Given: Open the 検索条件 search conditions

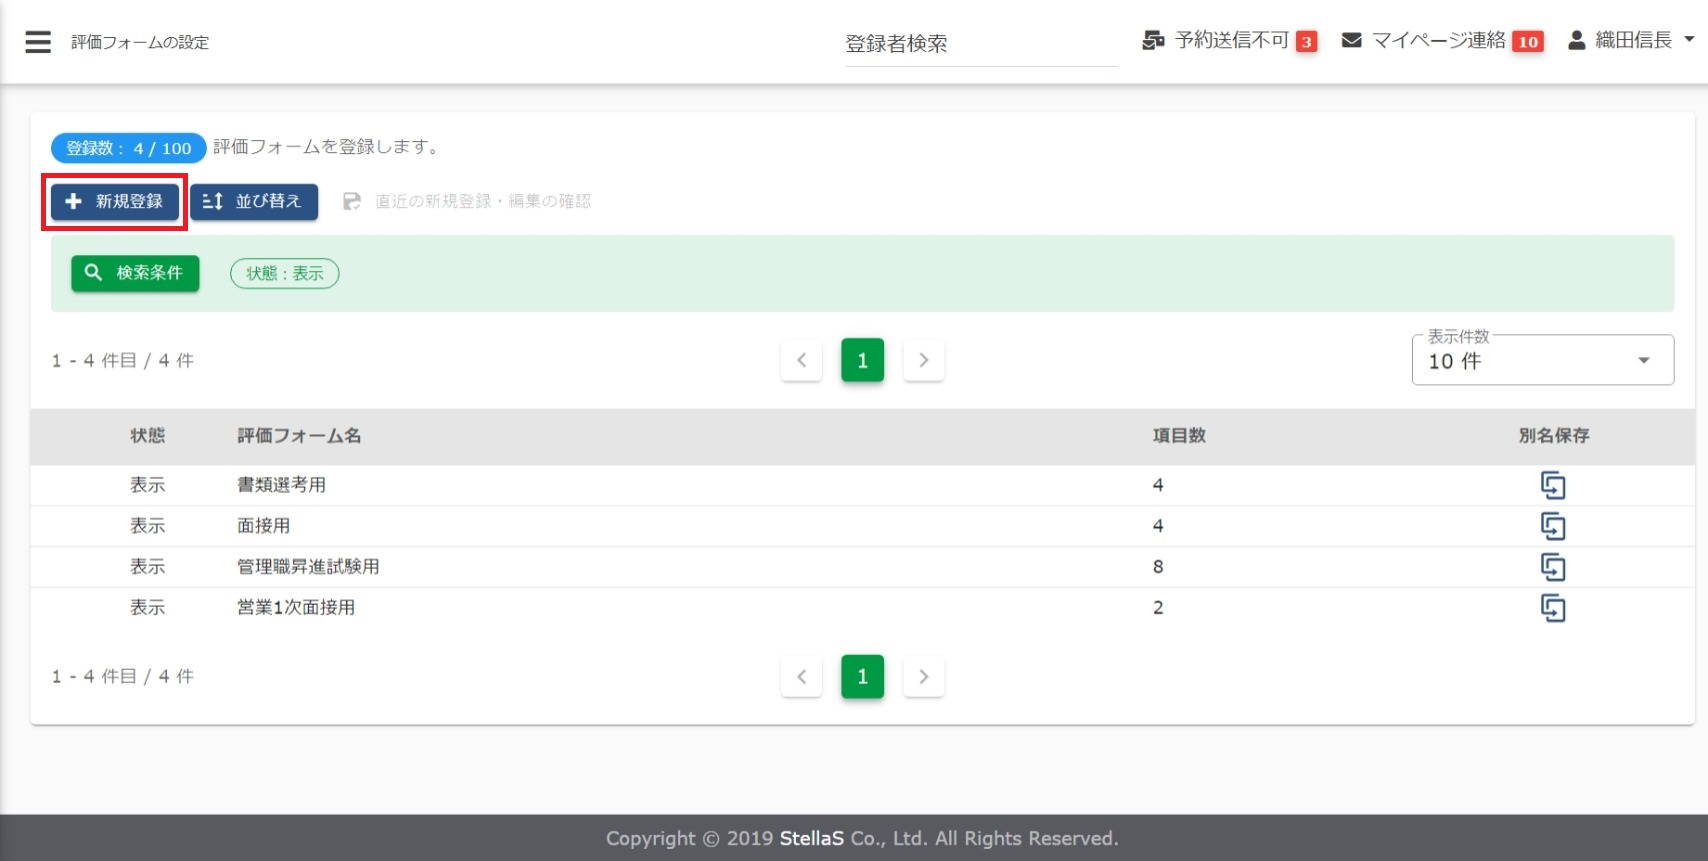Looking at the screenshot, I should tap(135, 273).
